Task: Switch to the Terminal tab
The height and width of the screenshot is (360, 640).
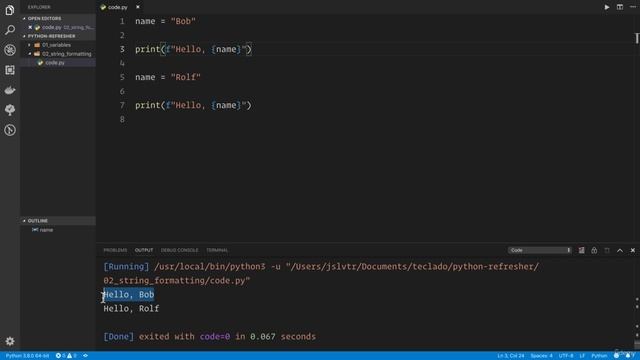Action: pyautogui.click(x=217, y=250)
